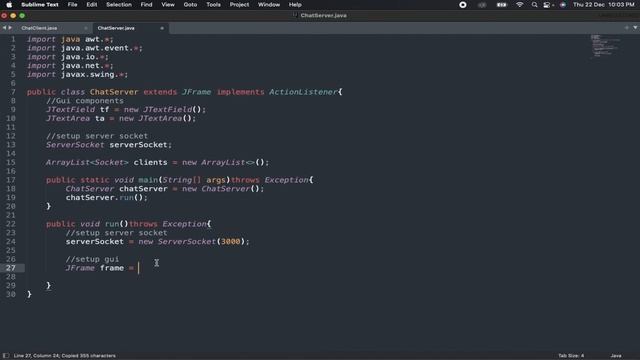640x360 pixels.
Task: Click the minimap code preview
Action: [x=605, y=46]
